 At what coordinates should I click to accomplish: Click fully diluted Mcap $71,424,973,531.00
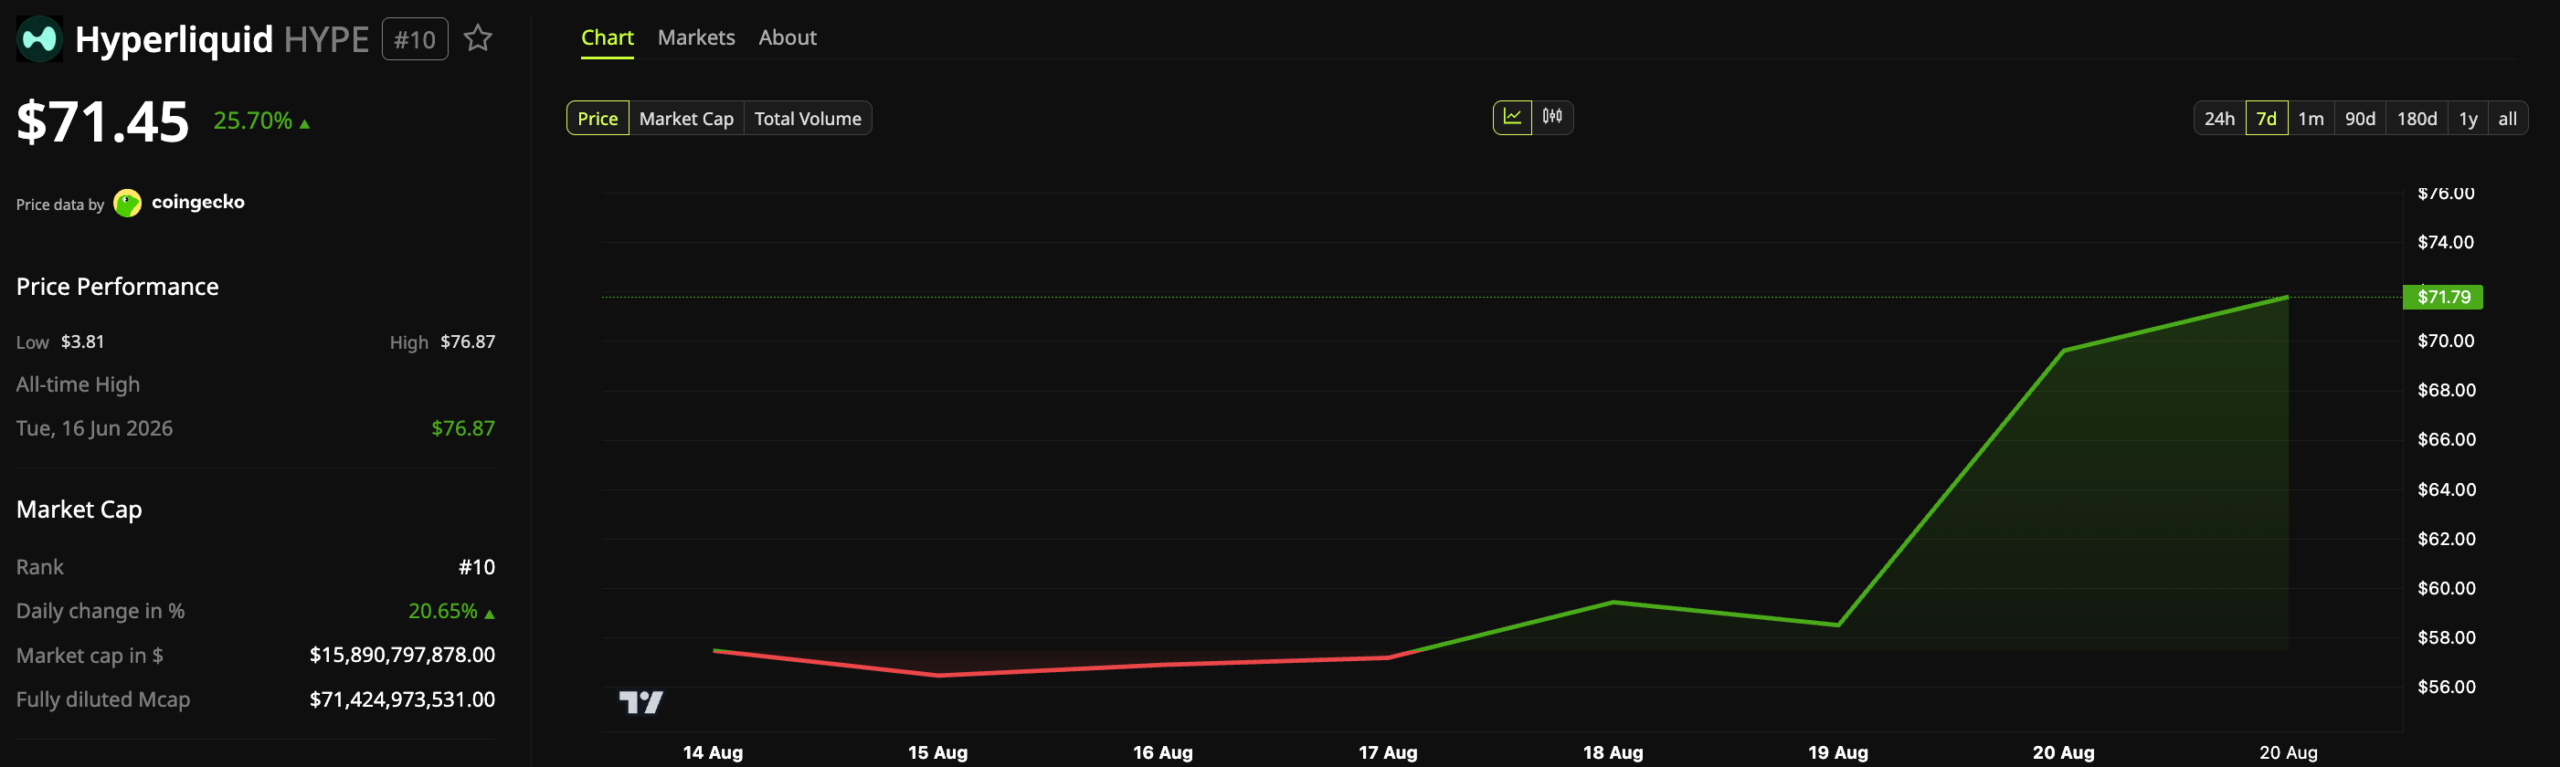[x=402, y=700]
